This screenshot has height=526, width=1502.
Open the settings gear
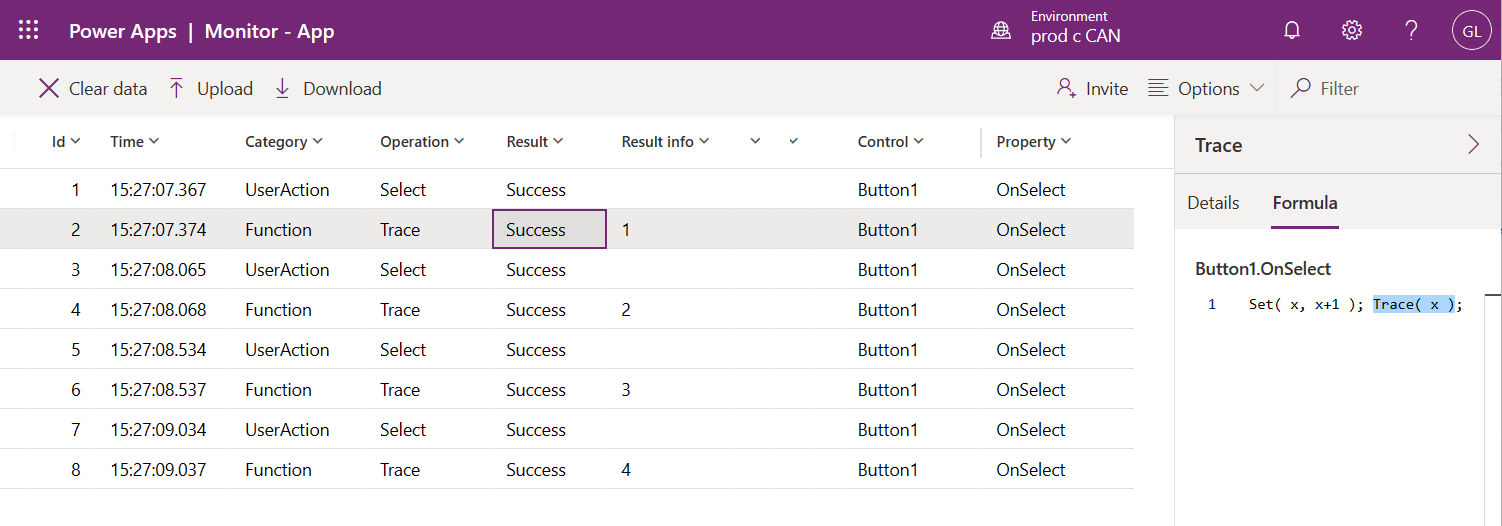coord(1352,30)
